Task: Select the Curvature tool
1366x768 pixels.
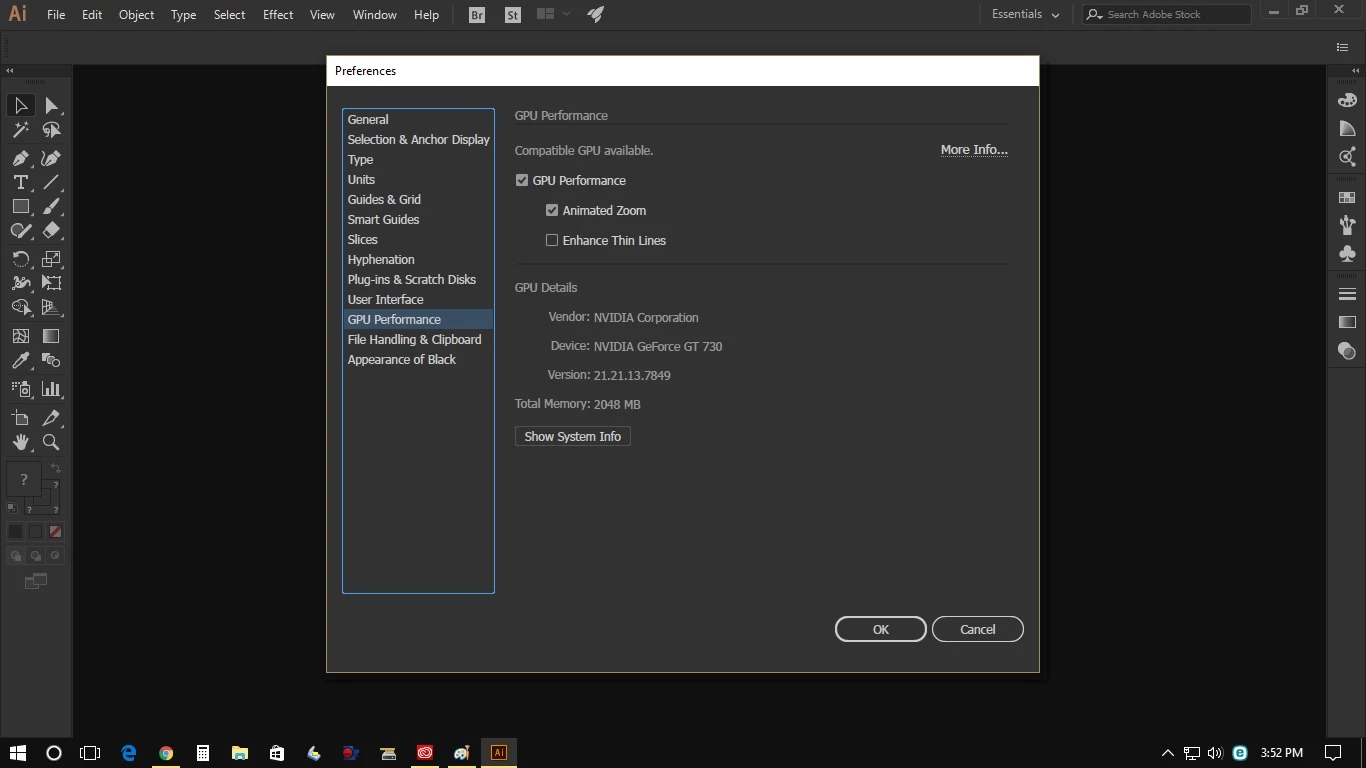Action: pos(51,158)
